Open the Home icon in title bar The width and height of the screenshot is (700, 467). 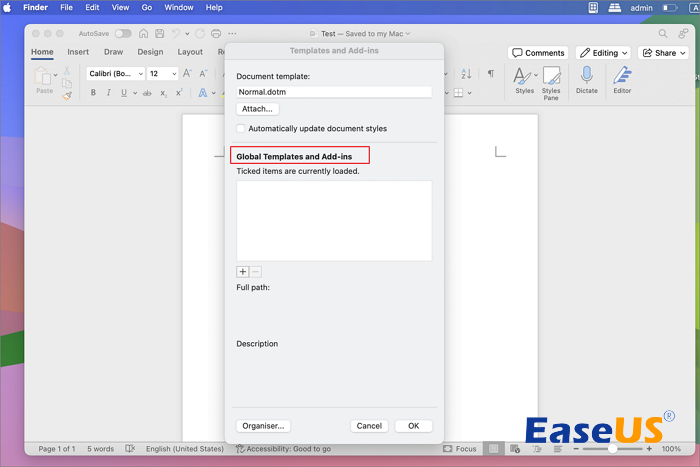tap(143, 33)
